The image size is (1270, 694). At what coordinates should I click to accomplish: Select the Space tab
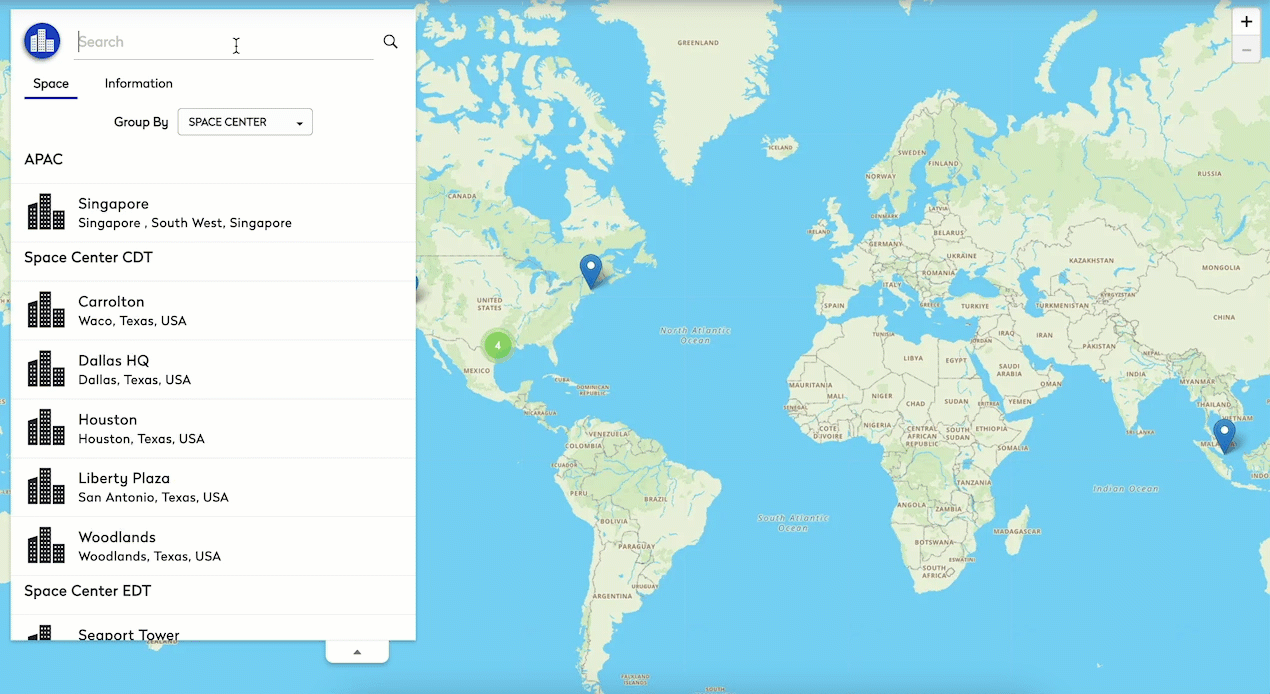51,84
